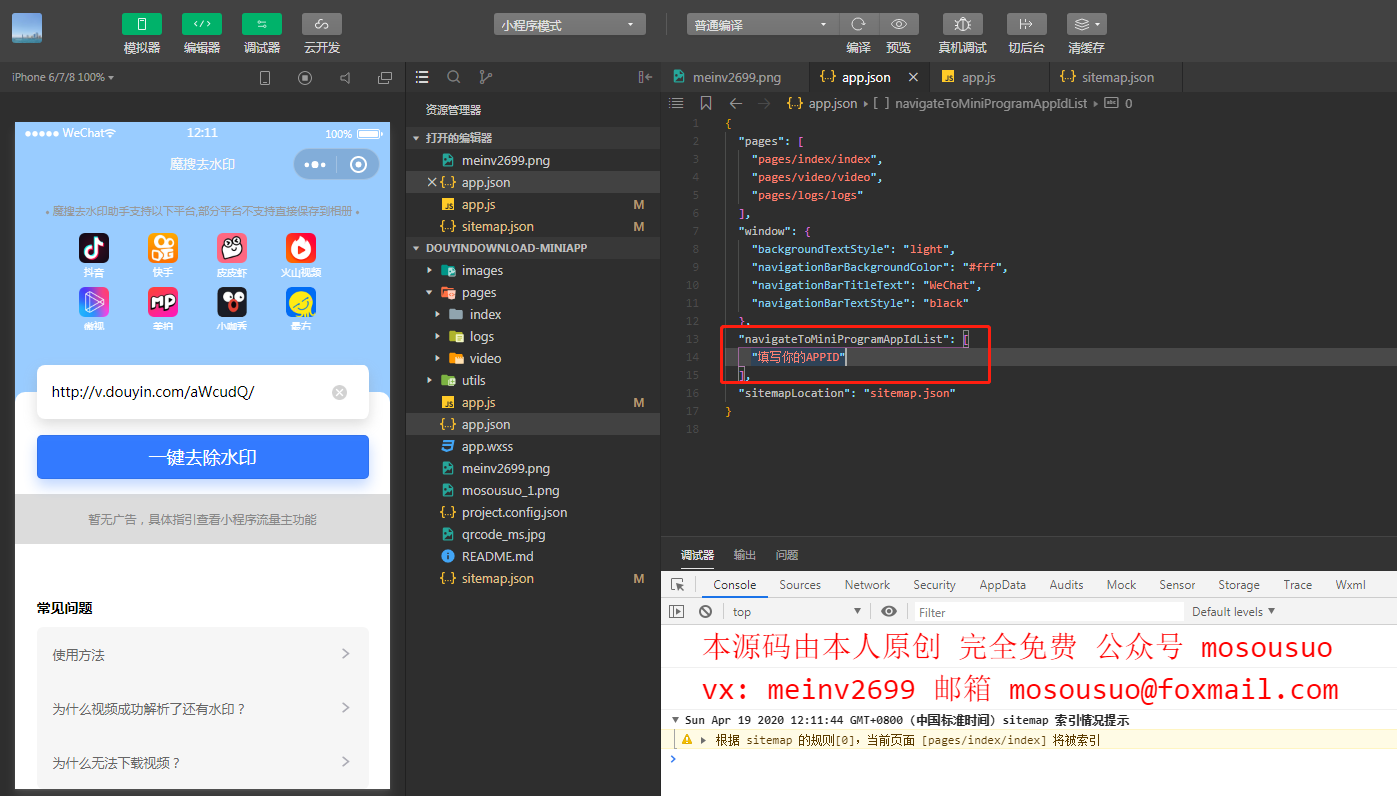
Task: Click the simulator record icon
Action: point(305,78)
